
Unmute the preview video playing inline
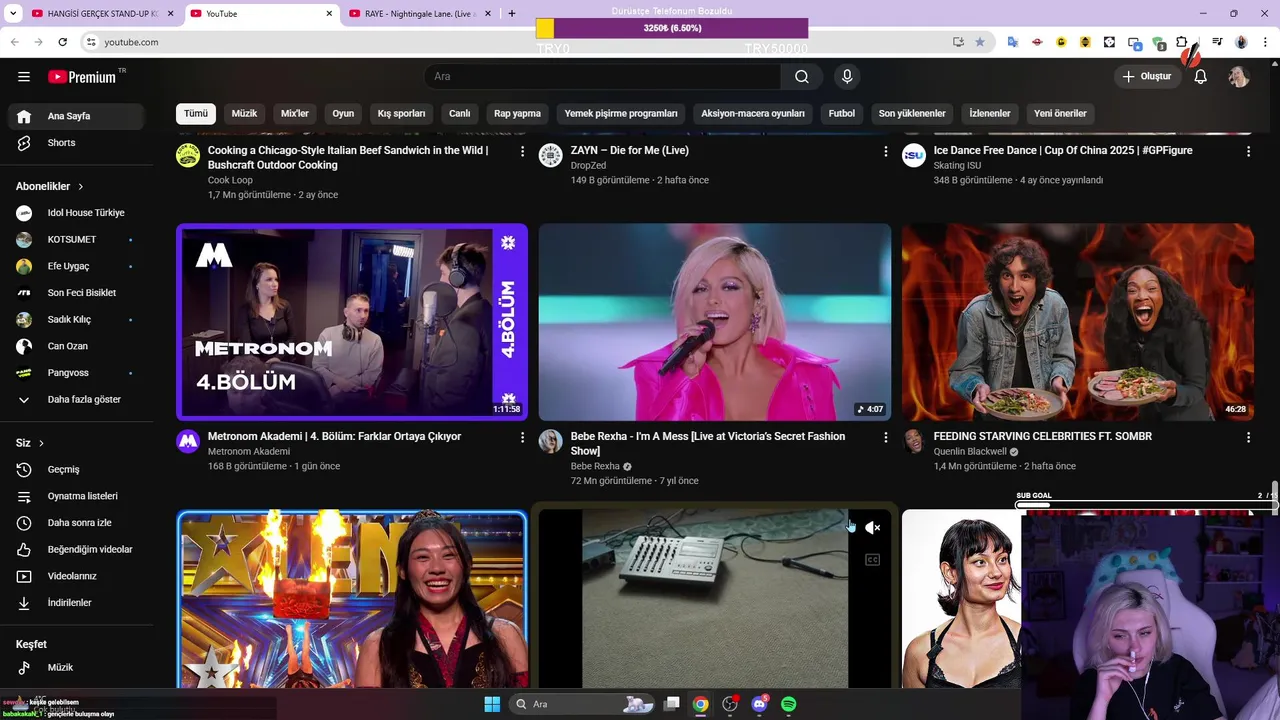(x=872, y=528)
